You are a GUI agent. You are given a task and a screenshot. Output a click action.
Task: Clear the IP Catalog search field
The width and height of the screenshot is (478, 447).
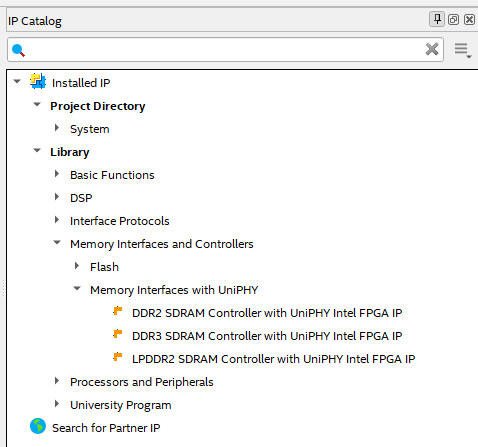[432, 49]
